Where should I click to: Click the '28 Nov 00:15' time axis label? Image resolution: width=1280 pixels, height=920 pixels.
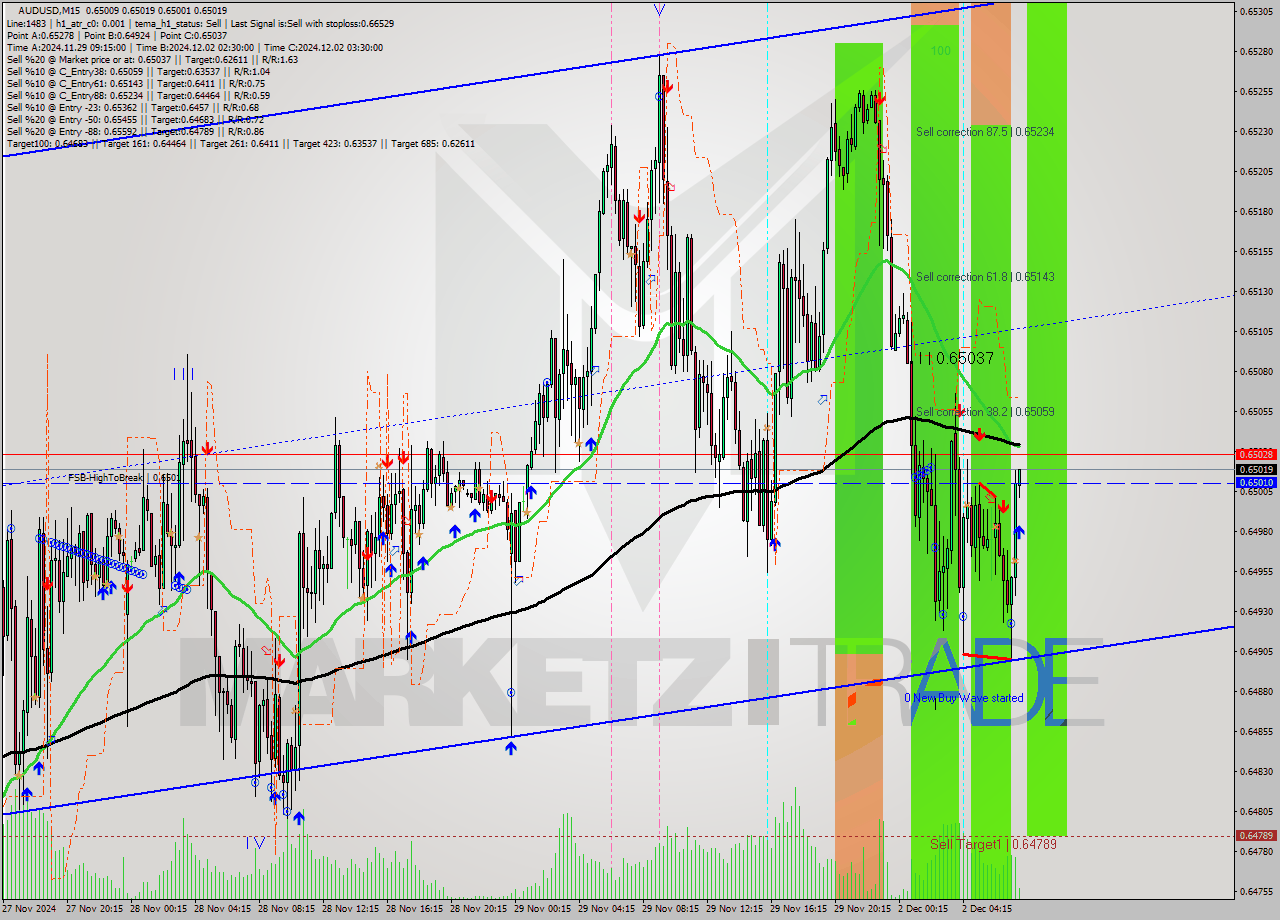pos(159,909)
